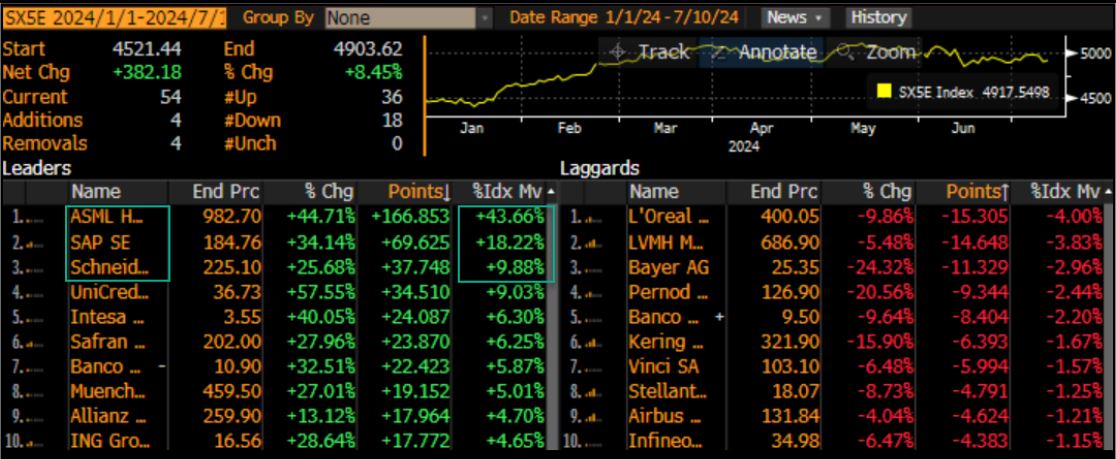
Task: Edit the SX5E security input field
Action: [x=115, y=18]
